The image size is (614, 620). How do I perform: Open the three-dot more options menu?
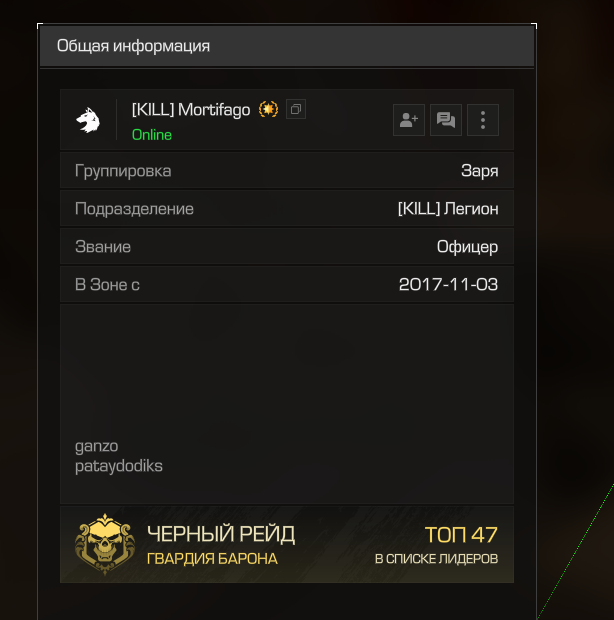tap(483, 120)
